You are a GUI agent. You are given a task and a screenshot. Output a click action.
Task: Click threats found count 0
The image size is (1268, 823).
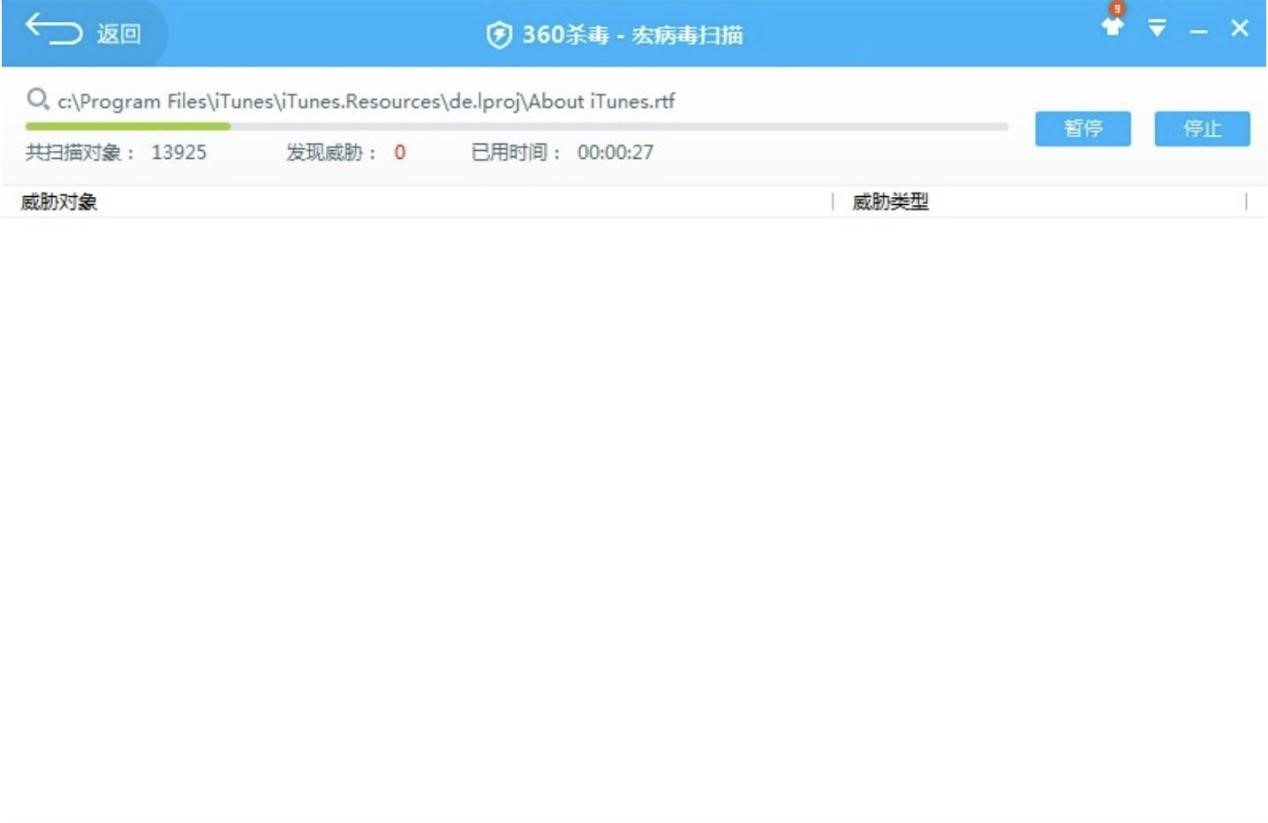pos(400,153)
